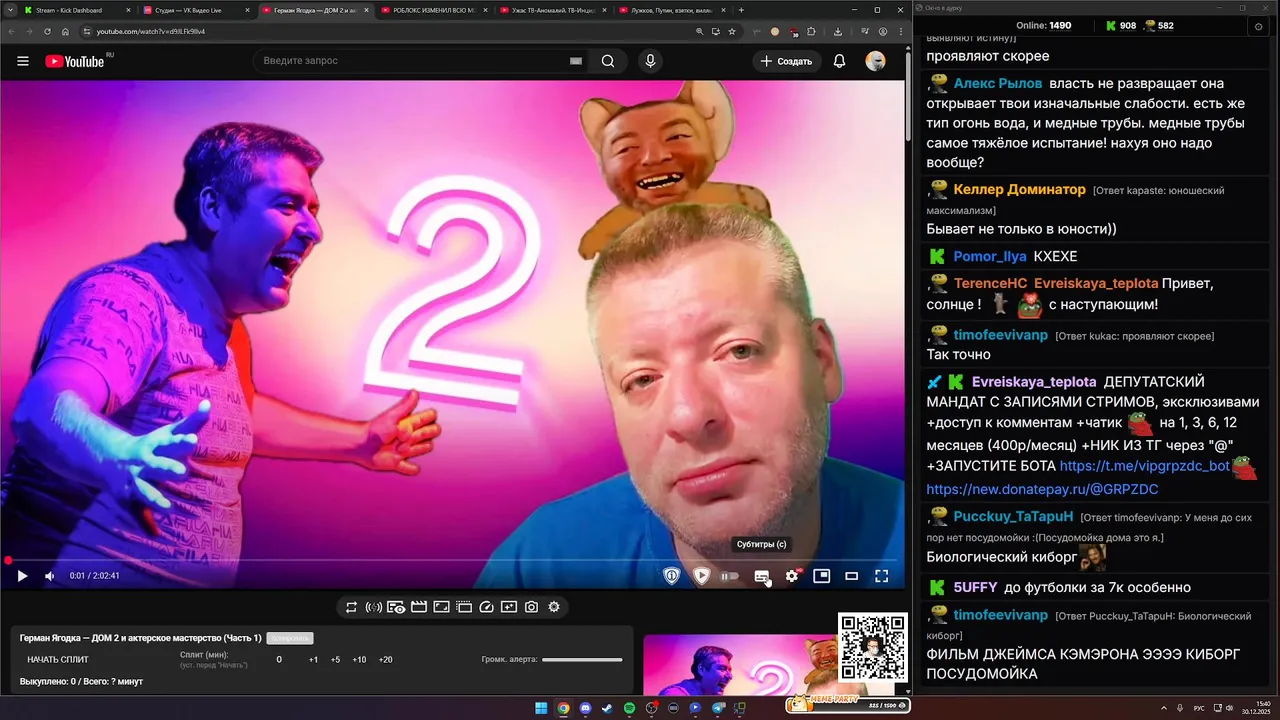Add +5 minutes to split
Image resolution: width=1280 pixels, height=720 pixels.
point(335,659)
